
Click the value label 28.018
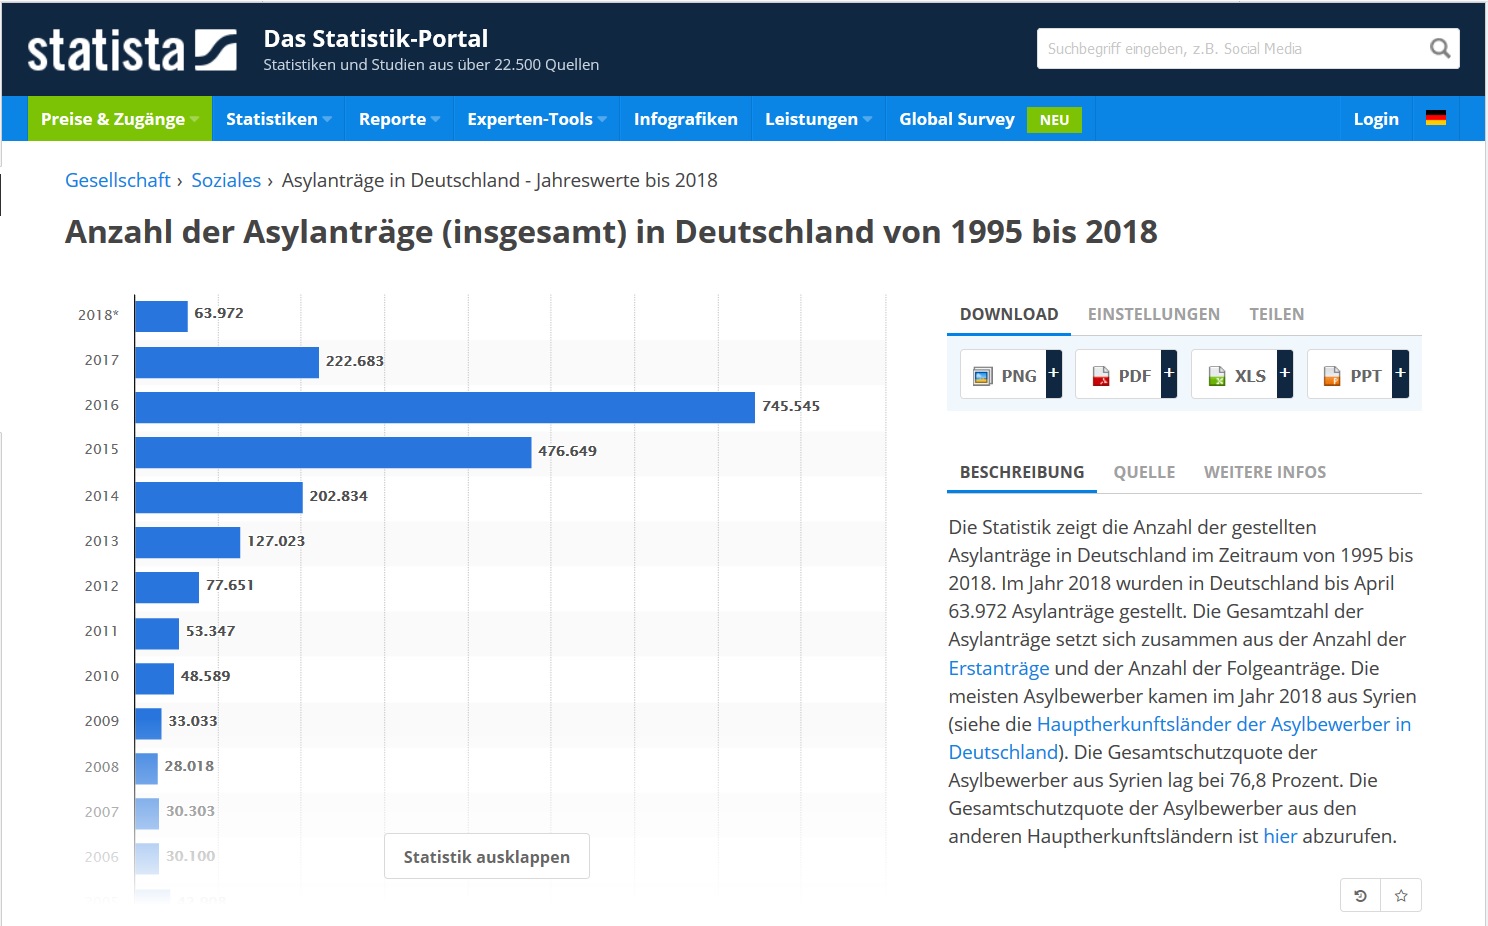click(x=190, y=766)
